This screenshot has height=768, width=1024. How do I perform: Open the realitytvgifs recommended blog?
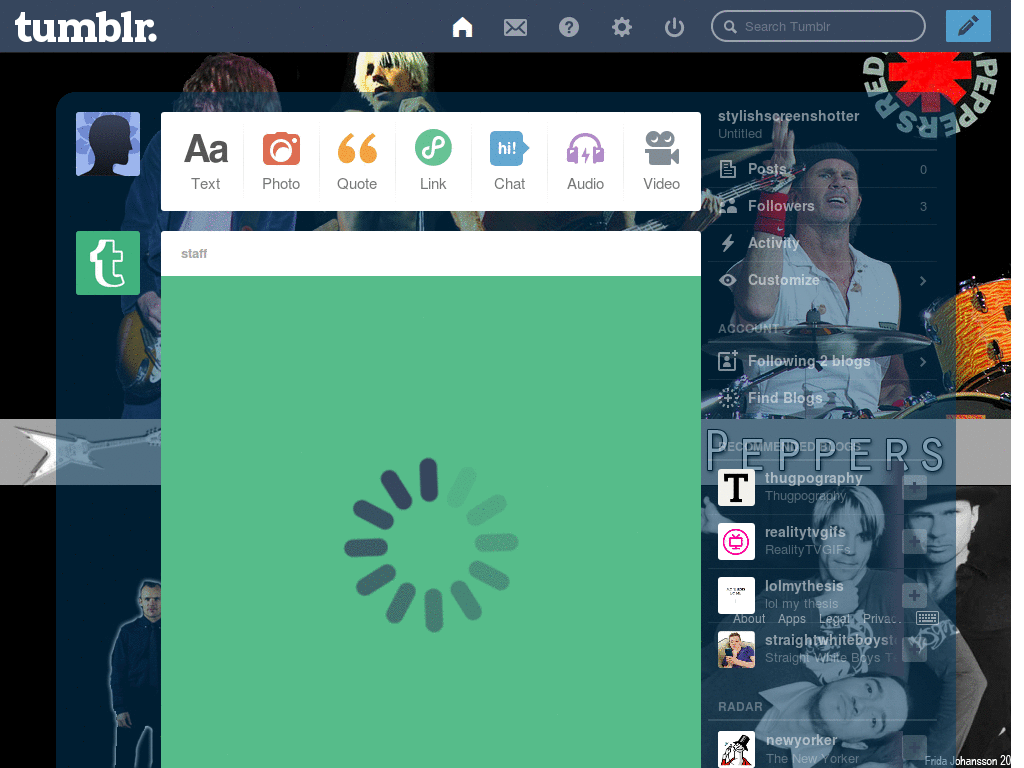pyautogui.click(x=805, y=532)
